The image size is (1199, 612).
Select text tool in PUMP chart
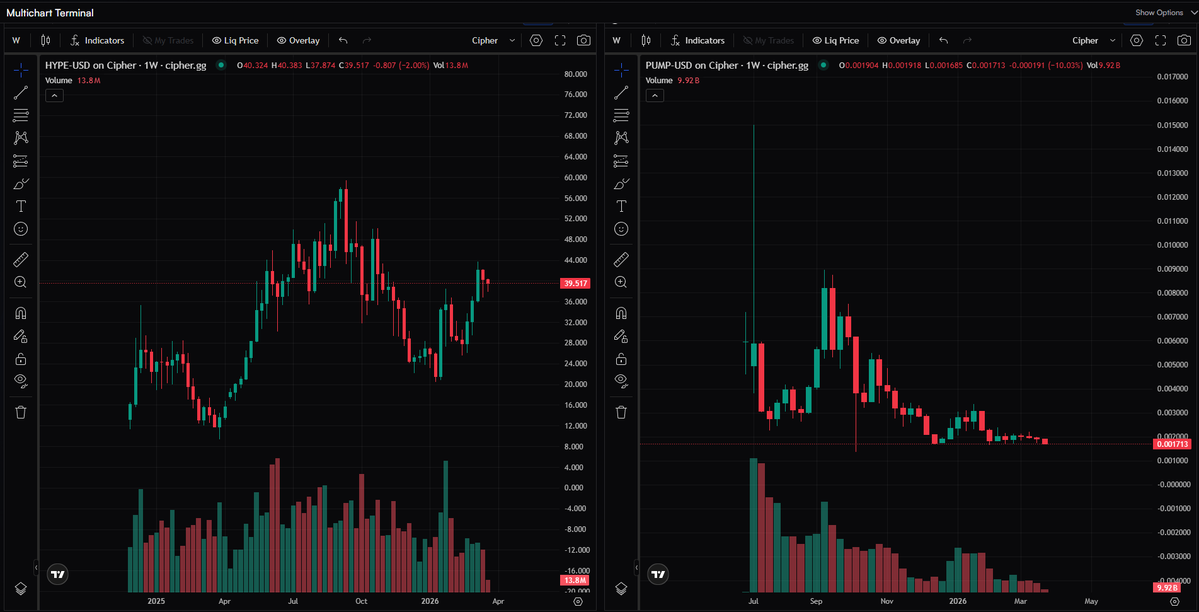point(621,206)
